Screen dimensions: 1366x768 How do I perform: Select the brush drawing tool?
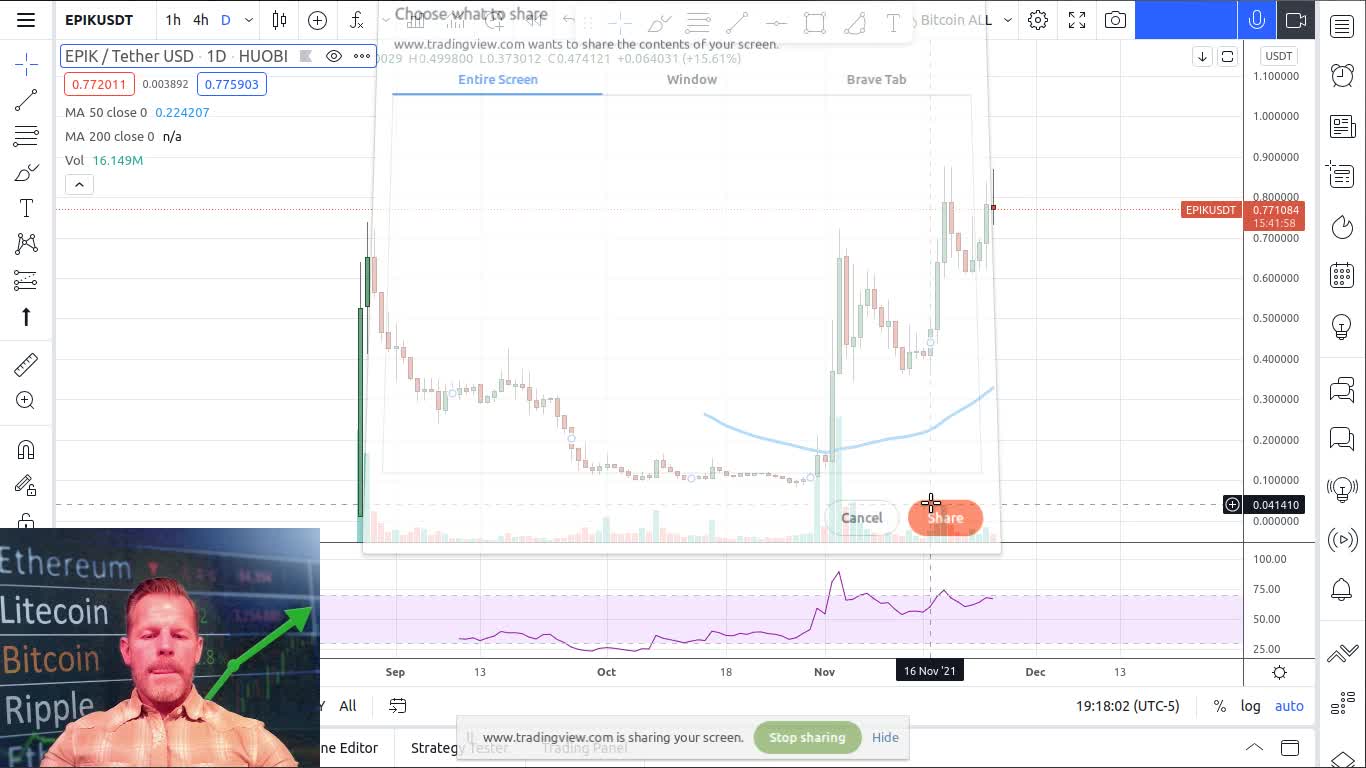[26, 172]
